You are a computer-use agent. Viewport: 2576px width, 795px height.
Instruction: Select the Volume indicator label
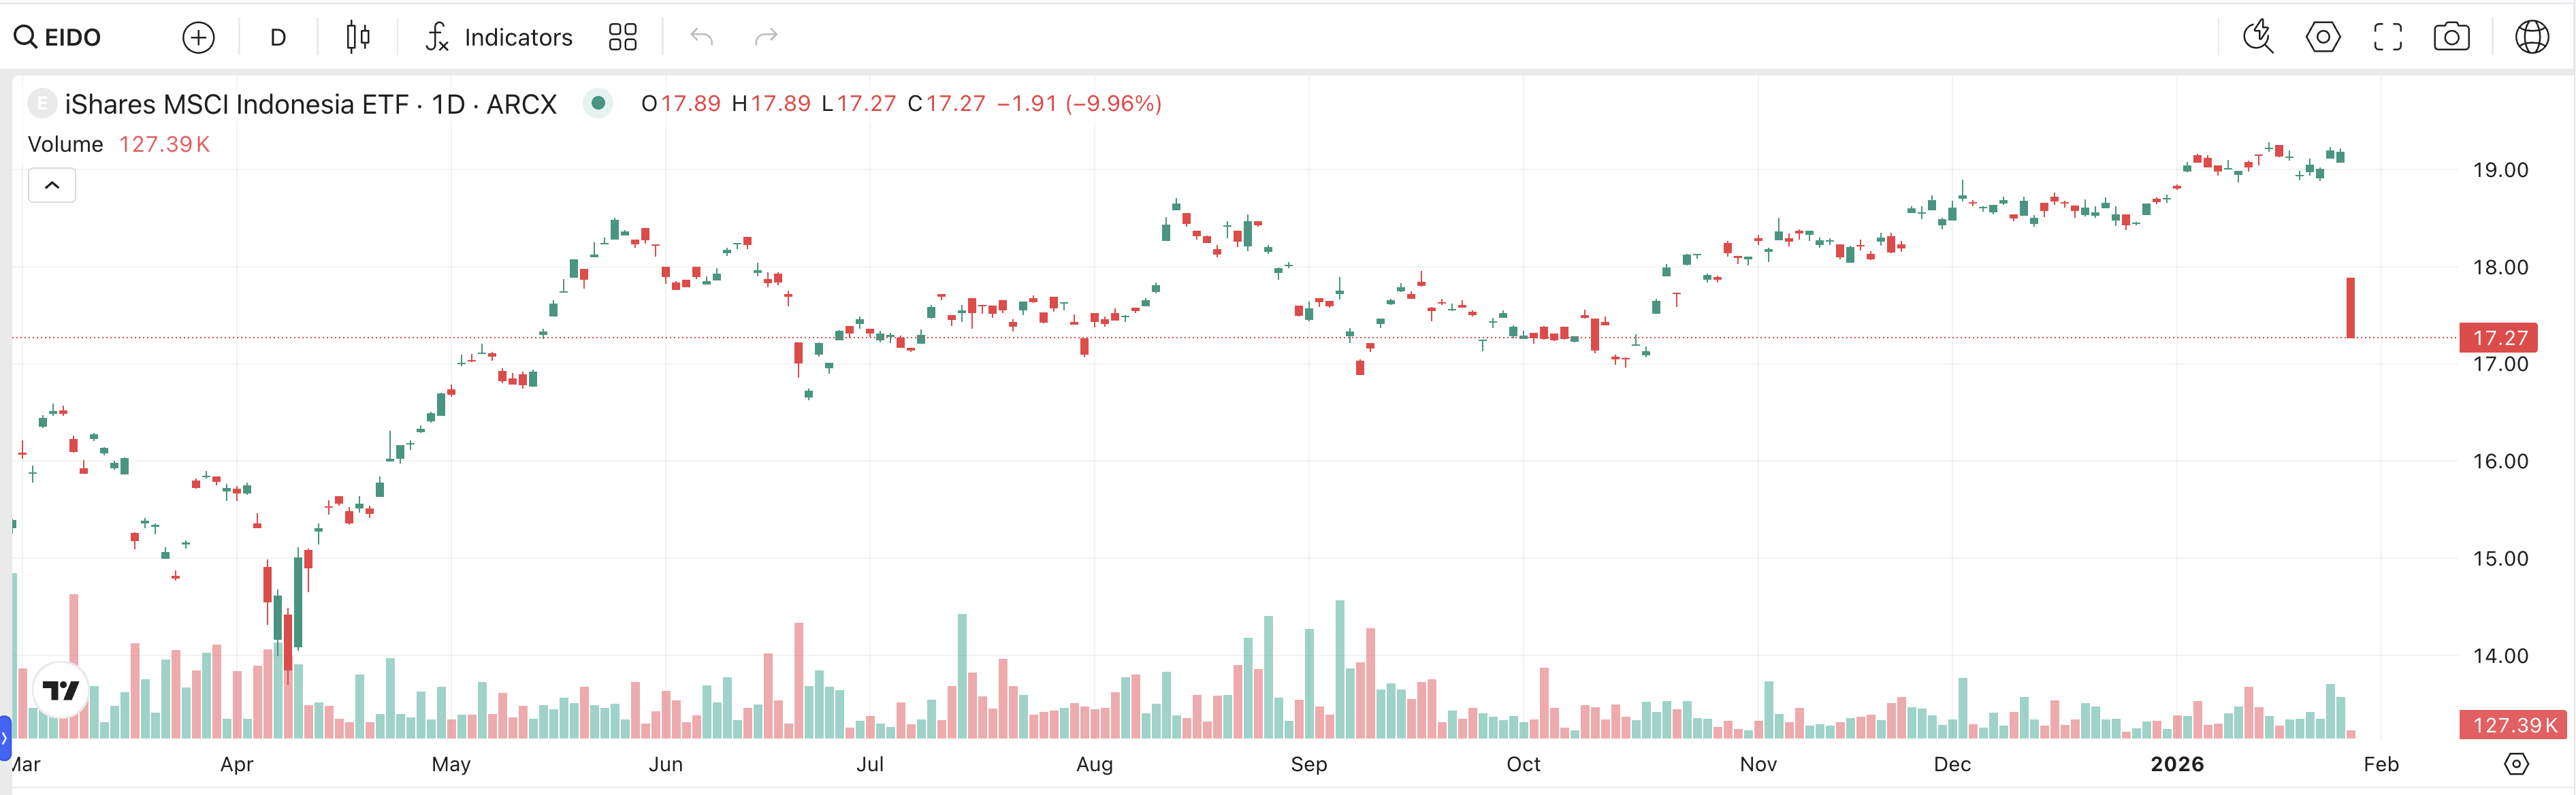[66, 144]
